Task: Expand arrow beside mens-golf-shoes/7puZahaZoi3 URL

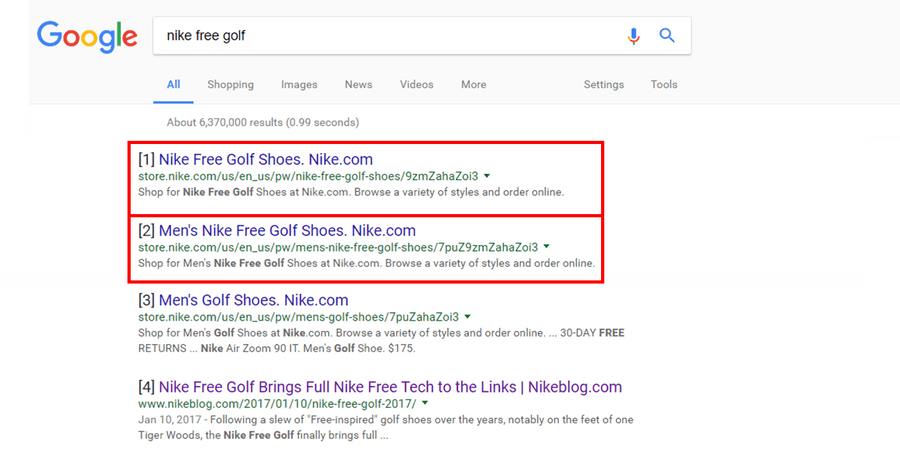Action: coord(468,317)
